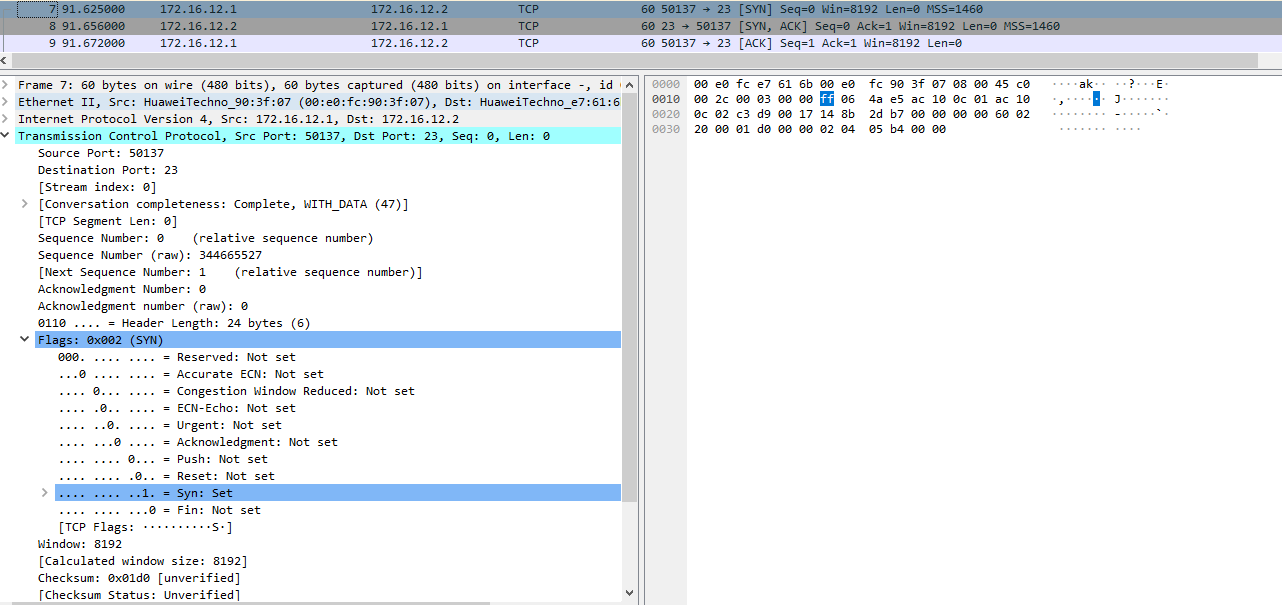
Task: Click hex offset 0000 row label
Action: click(x=666, y=84)
